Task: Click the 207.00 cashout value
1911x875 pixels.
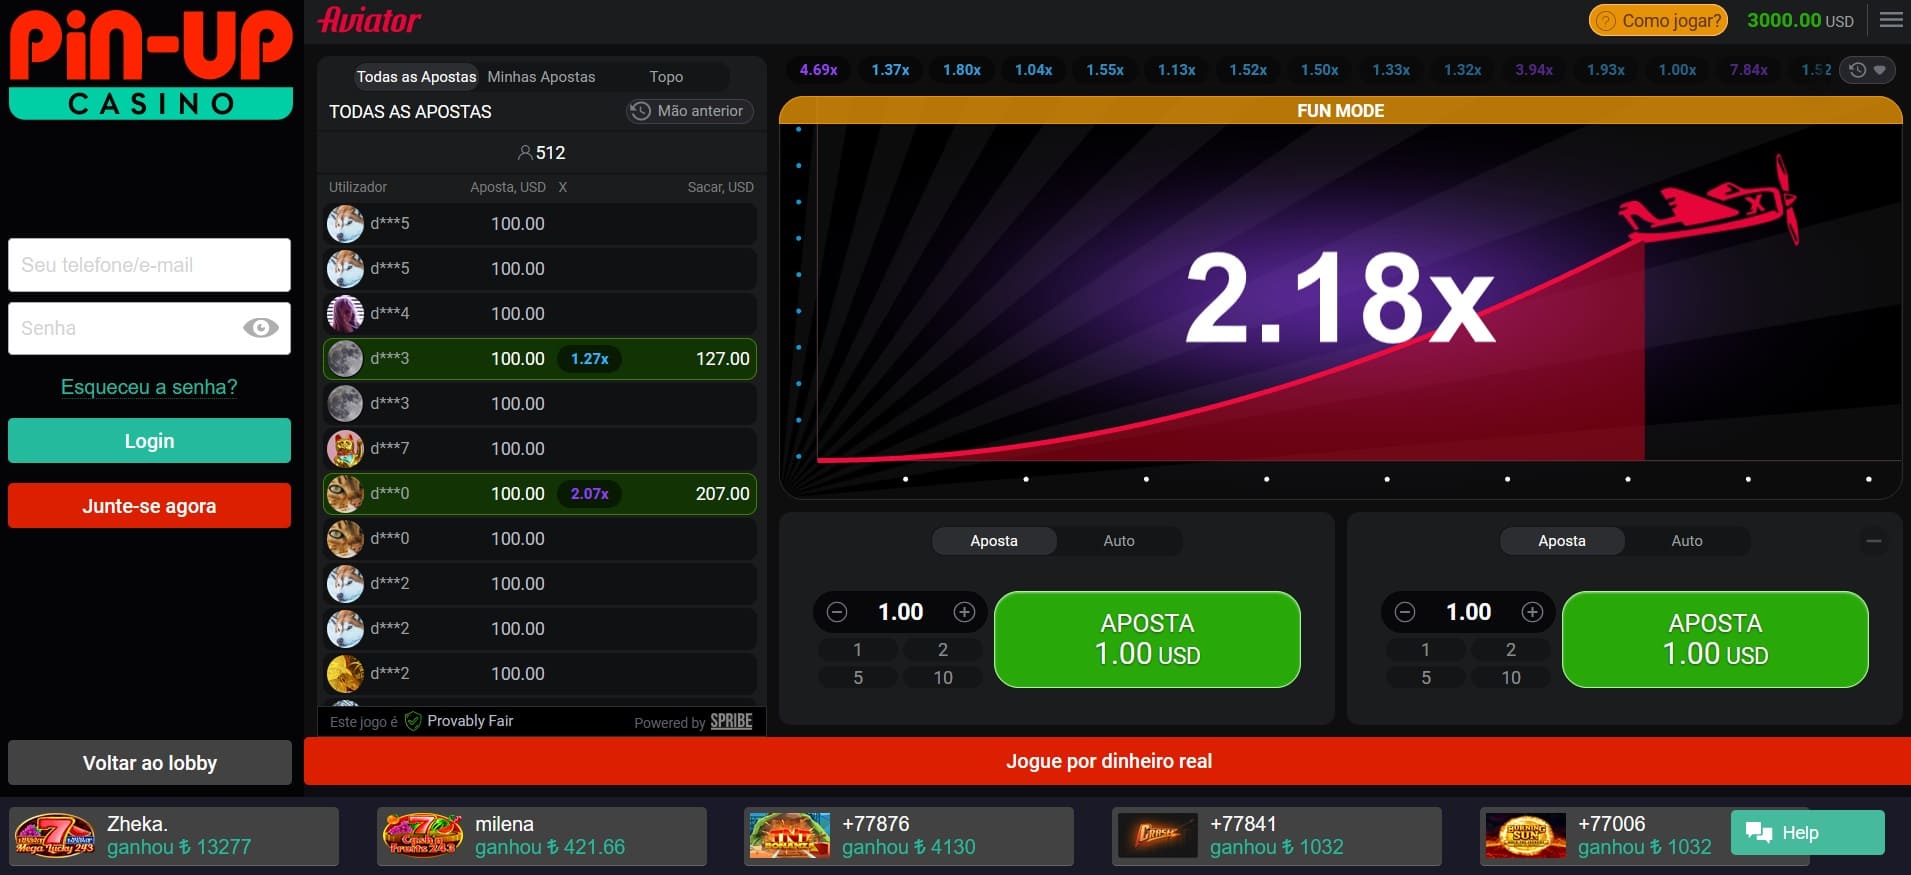Action: pyautogui.click(x=722, y=494)
